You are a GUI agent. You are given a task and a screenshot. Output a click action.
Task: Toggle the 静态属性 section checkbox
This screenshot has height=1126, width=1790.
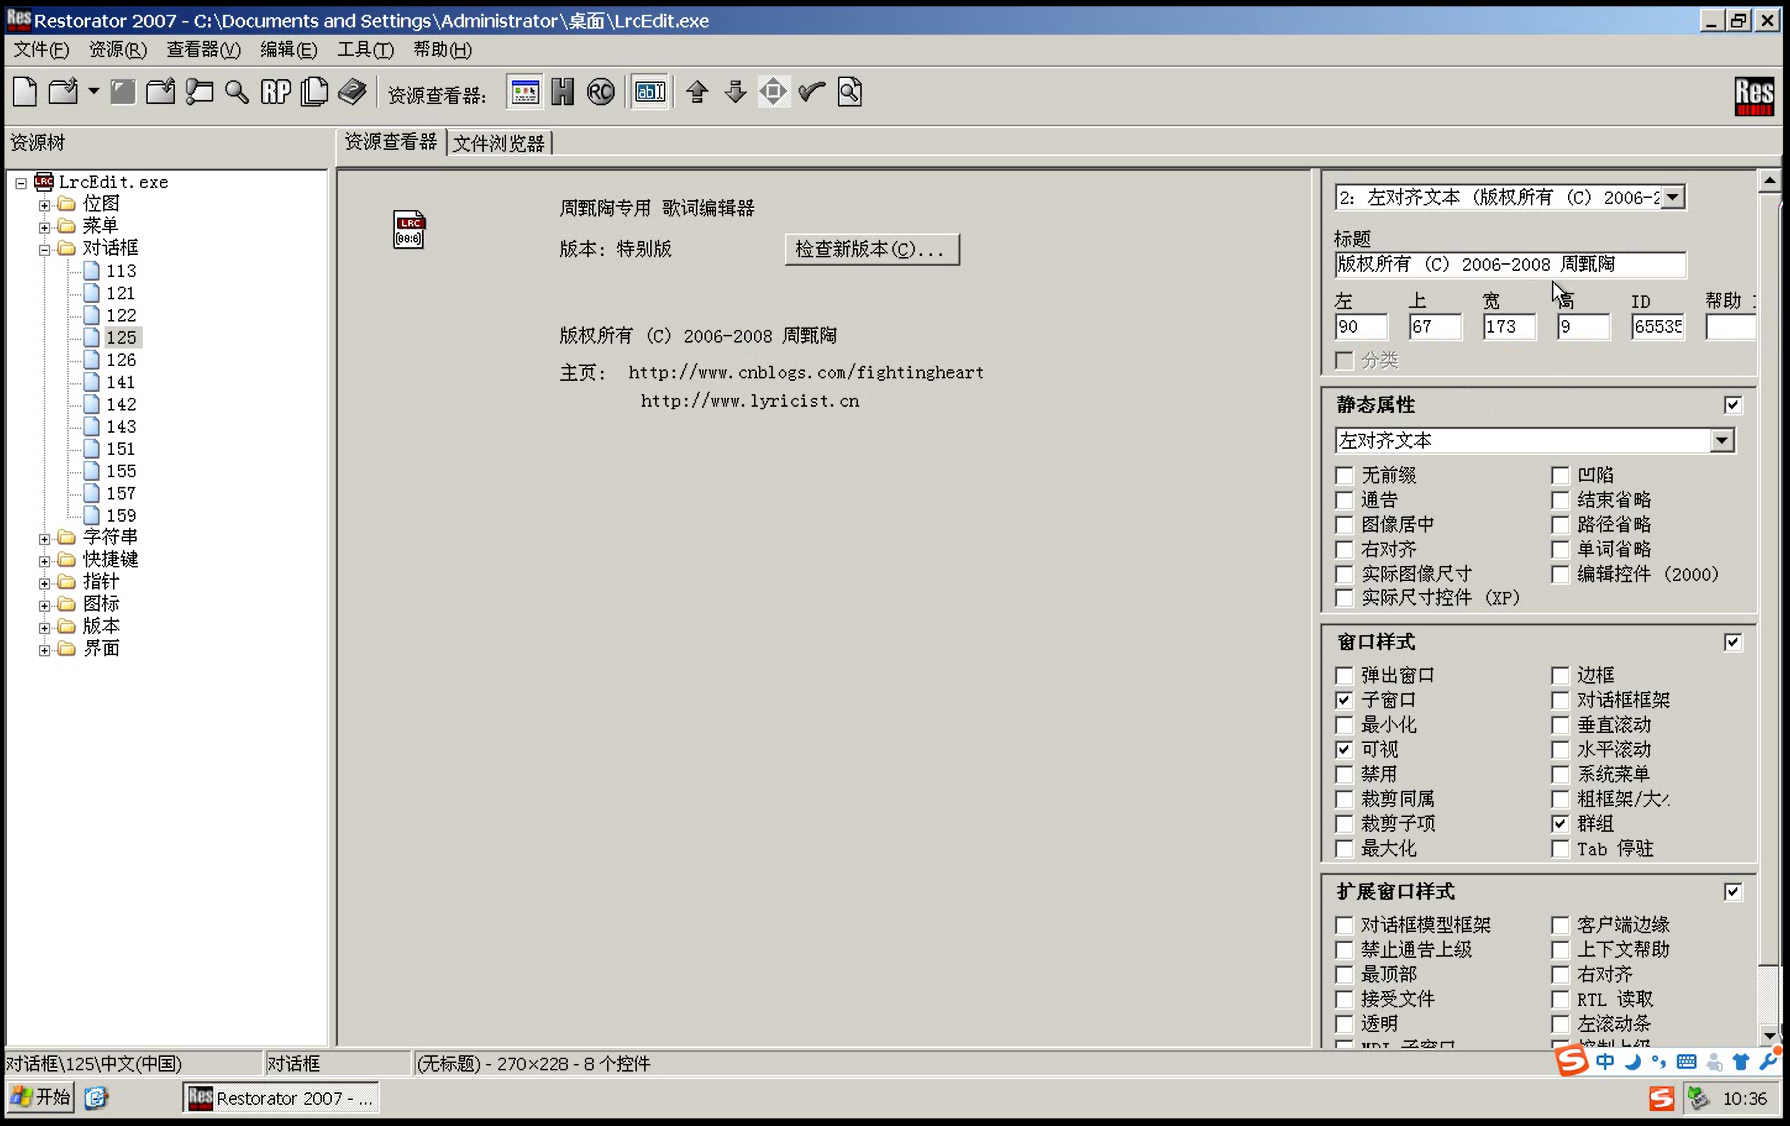click(1733, 405)
